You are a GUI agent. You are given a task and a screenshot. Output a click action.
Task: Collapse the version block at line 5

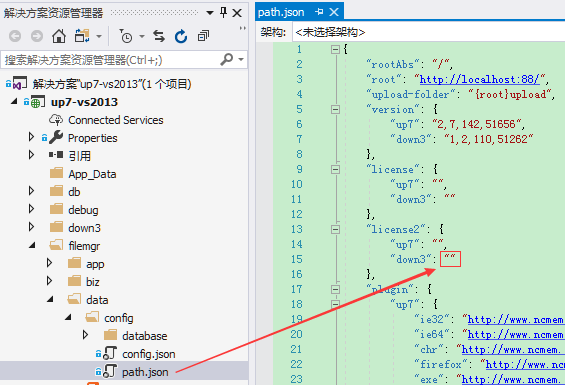pyautogui.click(x=335, y=109)
